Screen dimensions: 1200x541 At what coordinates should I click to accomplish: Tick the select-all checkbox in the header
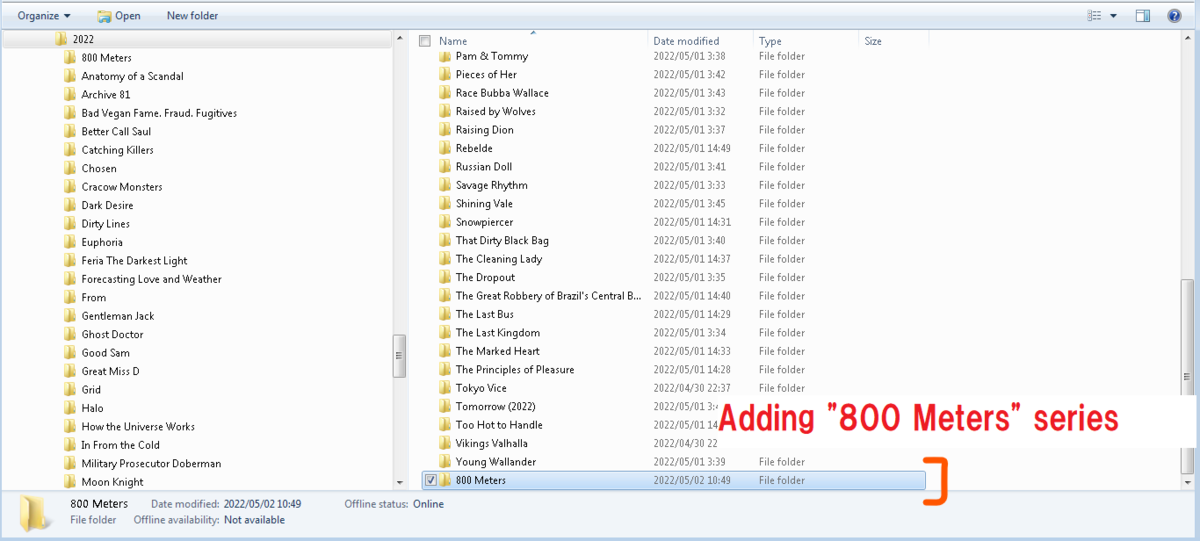pyautogui.click(x=425, y=41)
